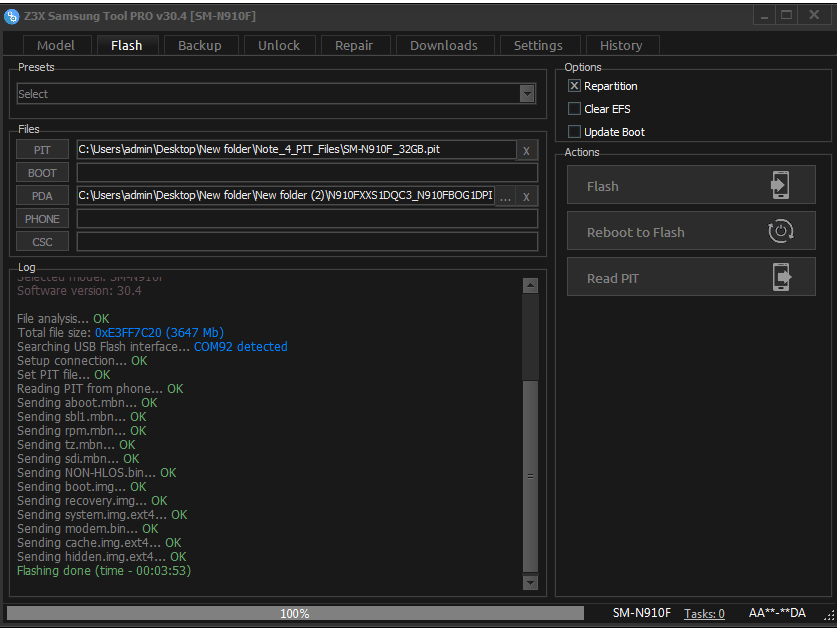The width and height of the screenshot is (837, 630).
Task: Go to the Unlock tab
Action: (x=279, y=45)
